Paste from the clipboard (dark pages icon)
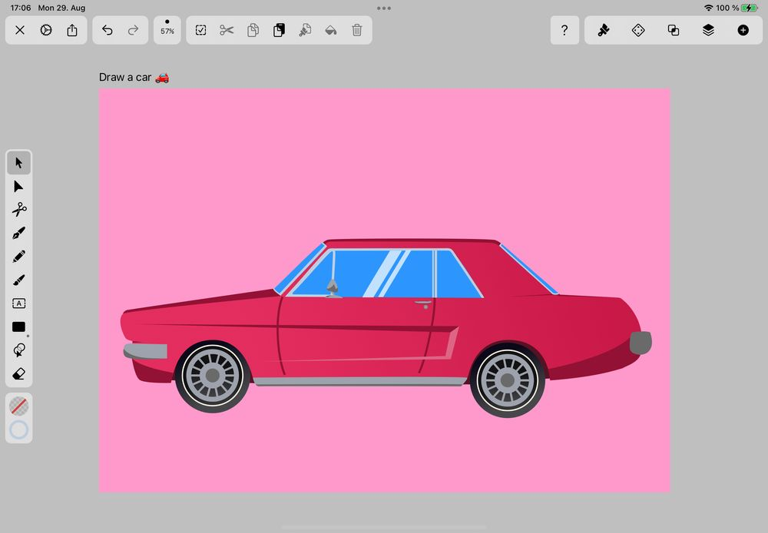The image size is (768, 533). coord(279,30)
